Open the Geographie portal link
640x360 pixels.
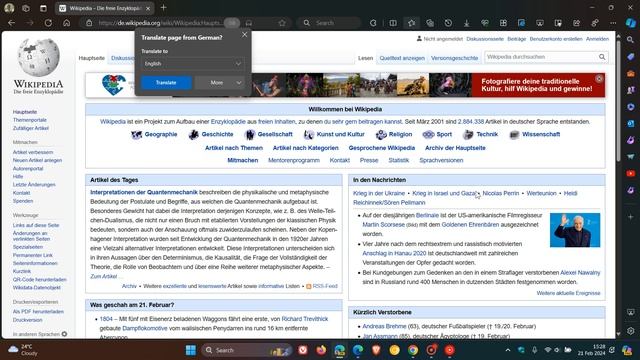(x=161, y=134)
